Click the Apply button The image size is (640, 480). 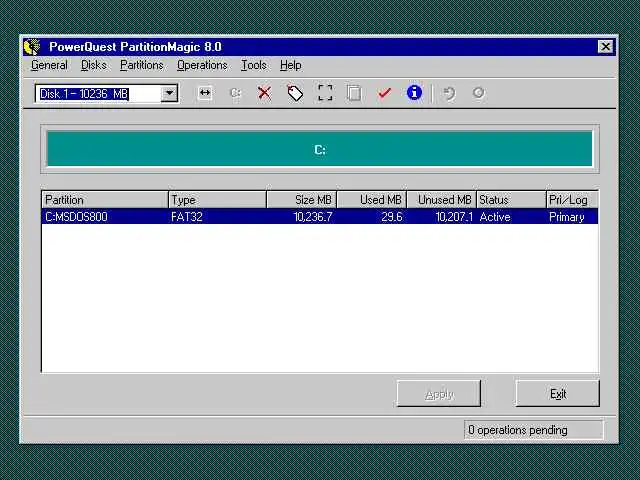(x=439, y=394)
